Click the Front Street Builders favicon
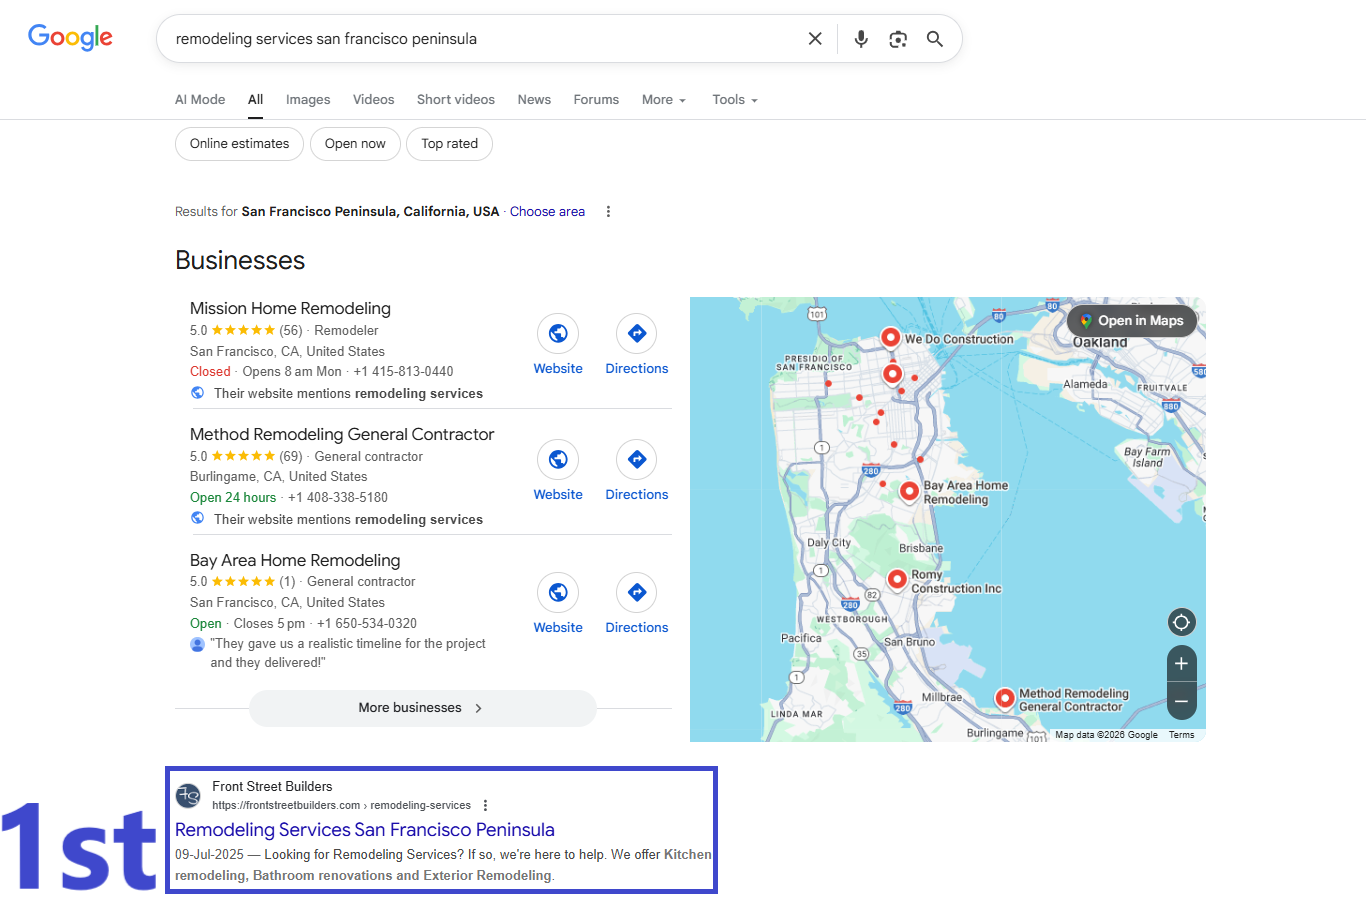Viewport: 1366px width, 902px height. click(x=188, y=796)
